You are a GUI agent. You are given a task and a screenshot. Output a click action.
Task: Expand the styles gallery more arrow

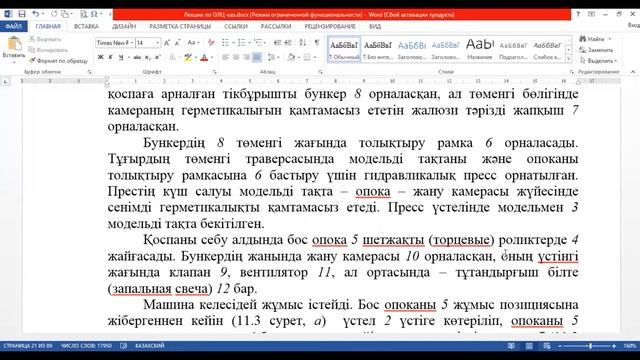pyautogui.click(x=569, y=59)
